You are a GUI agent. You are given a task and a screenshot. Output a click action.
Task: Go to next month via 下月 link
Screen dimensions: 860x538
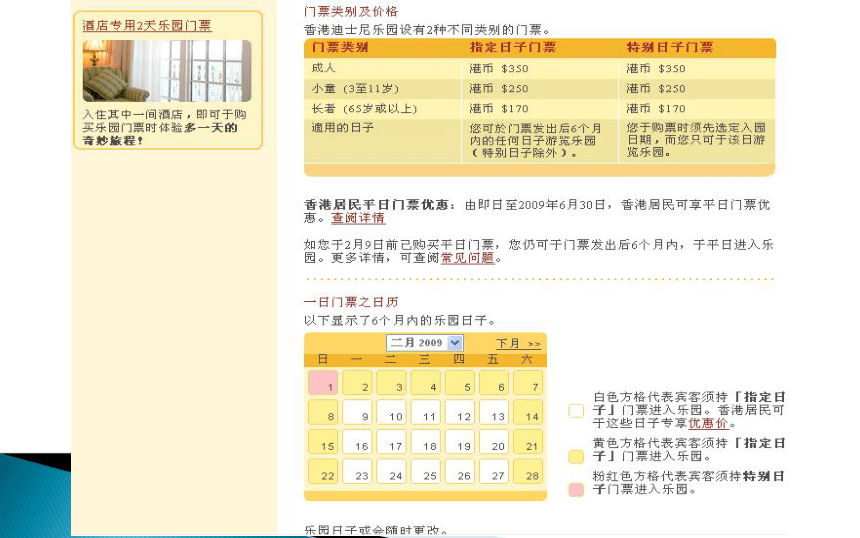(518, 344)
